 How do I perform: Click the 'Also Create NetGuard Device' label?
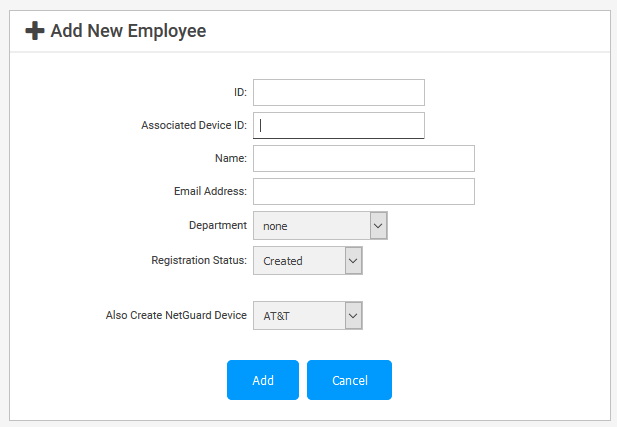[x=176, y=315]
